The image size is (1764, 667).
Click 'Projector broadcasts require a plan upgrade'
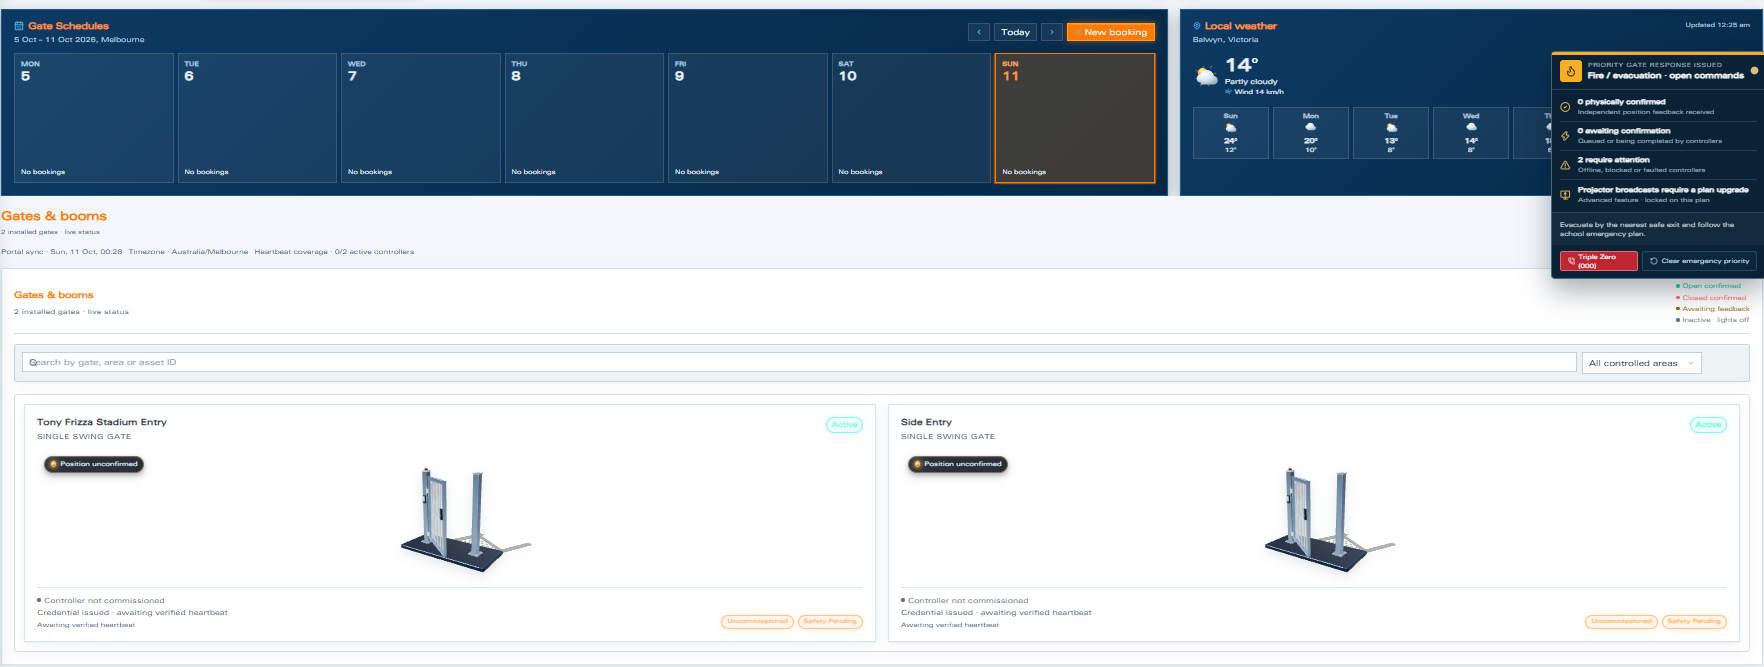click(1658, 195)
